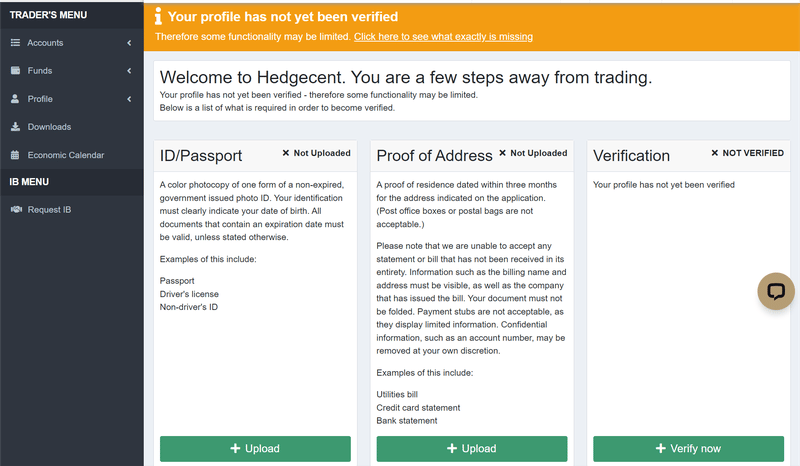The width and height of the screenshot is (800, 466).
Task: Click ID/Passport Not Uploaded status label
Action: click(x=316, y=153)
